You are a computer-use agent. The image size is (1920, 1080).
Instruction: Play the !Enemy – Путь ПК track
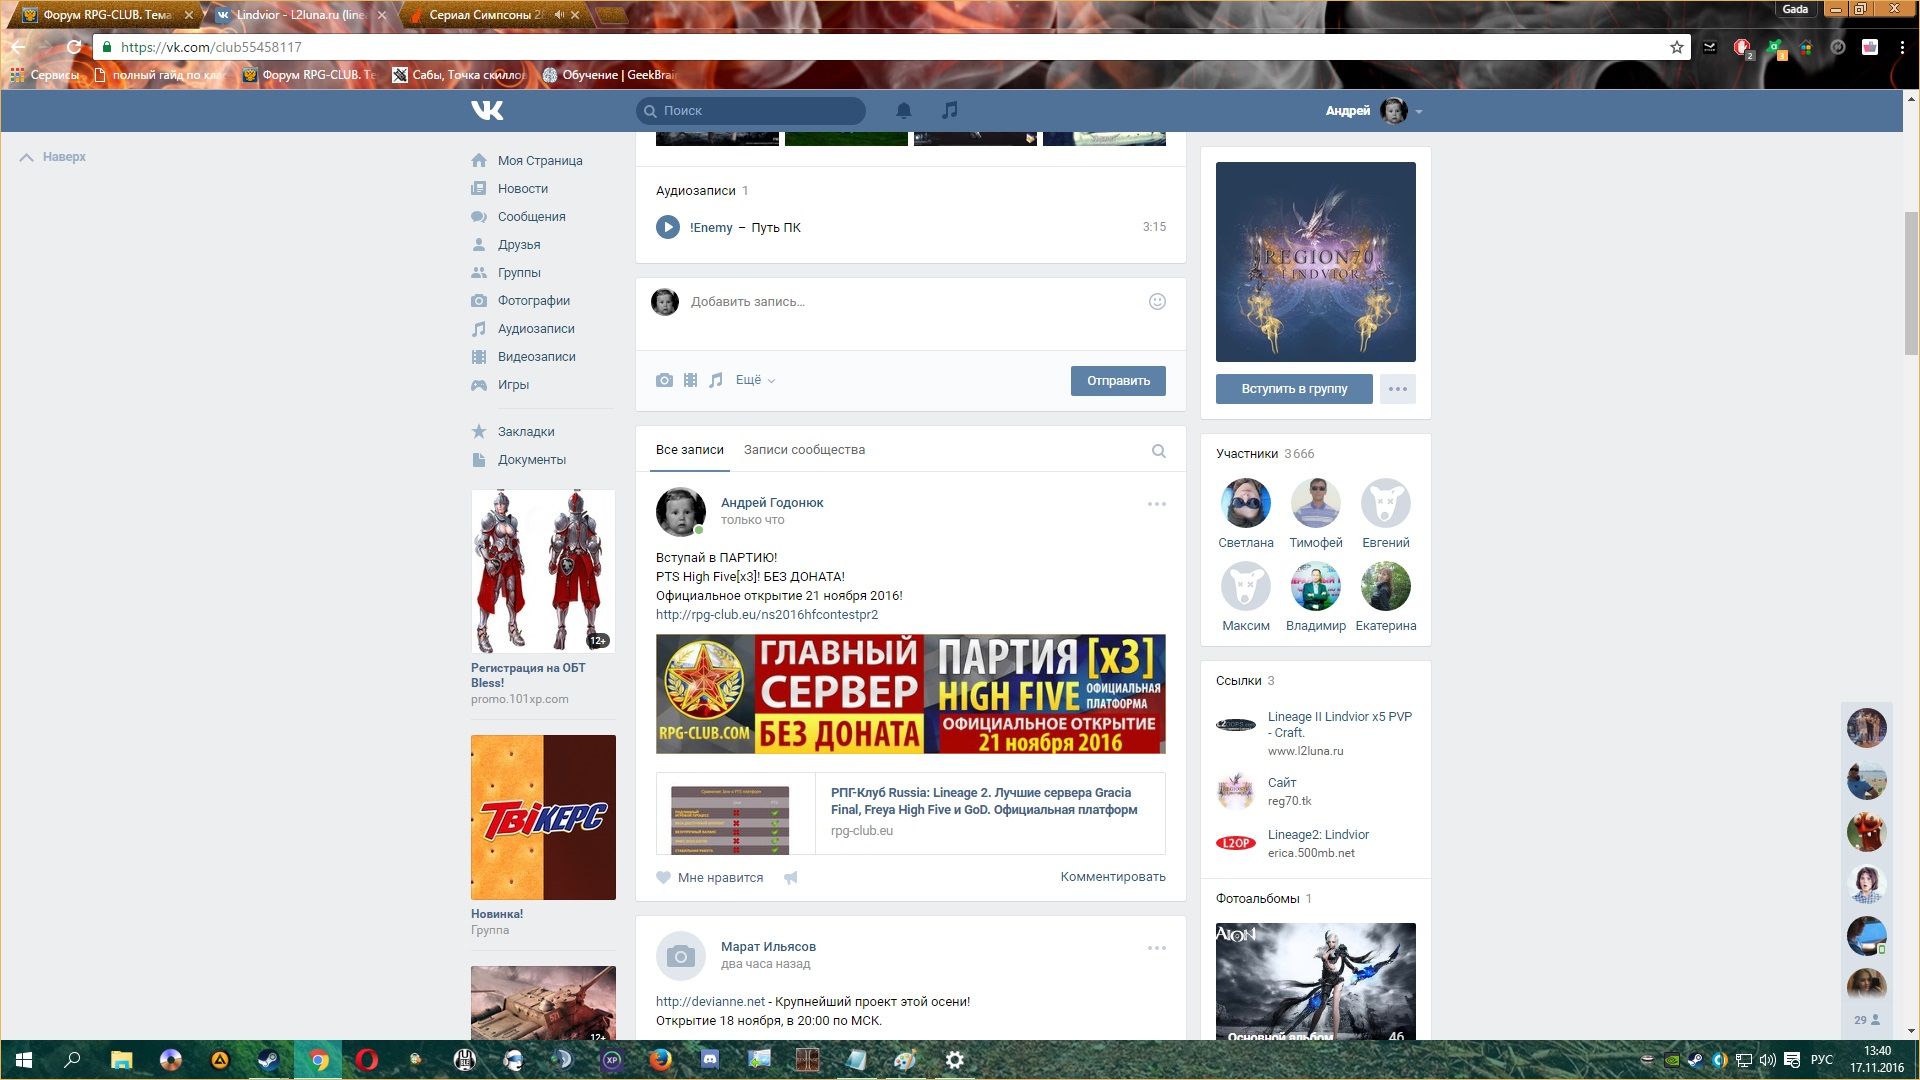click(667, 227)
